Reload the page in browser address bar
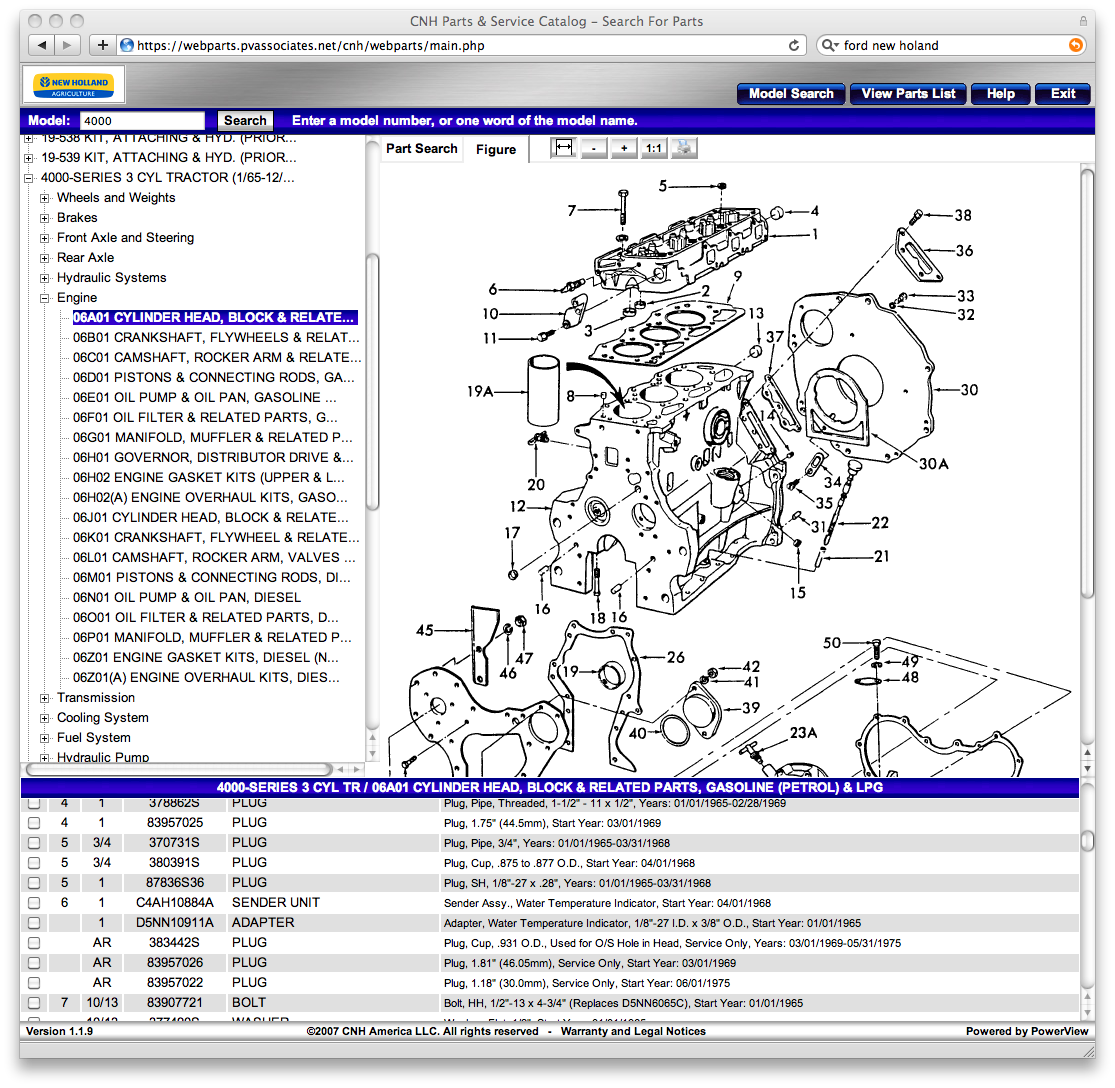The width and height of the screenshot is (1115, 1088). 795,45
